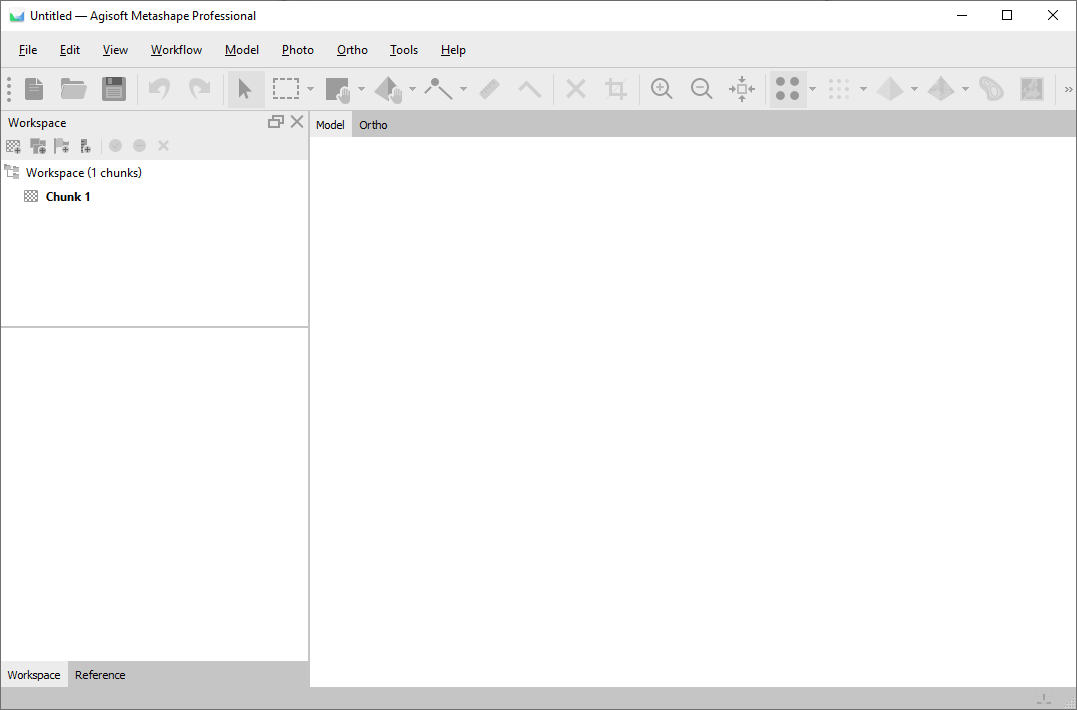Select the Move Object hand tool
This screenshot has height=710, width=1077.
pos(389,89)
